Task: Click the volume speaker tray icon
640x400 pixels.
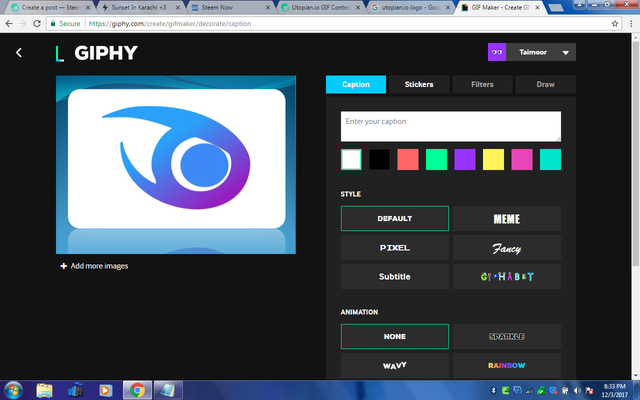Action: 577,391
